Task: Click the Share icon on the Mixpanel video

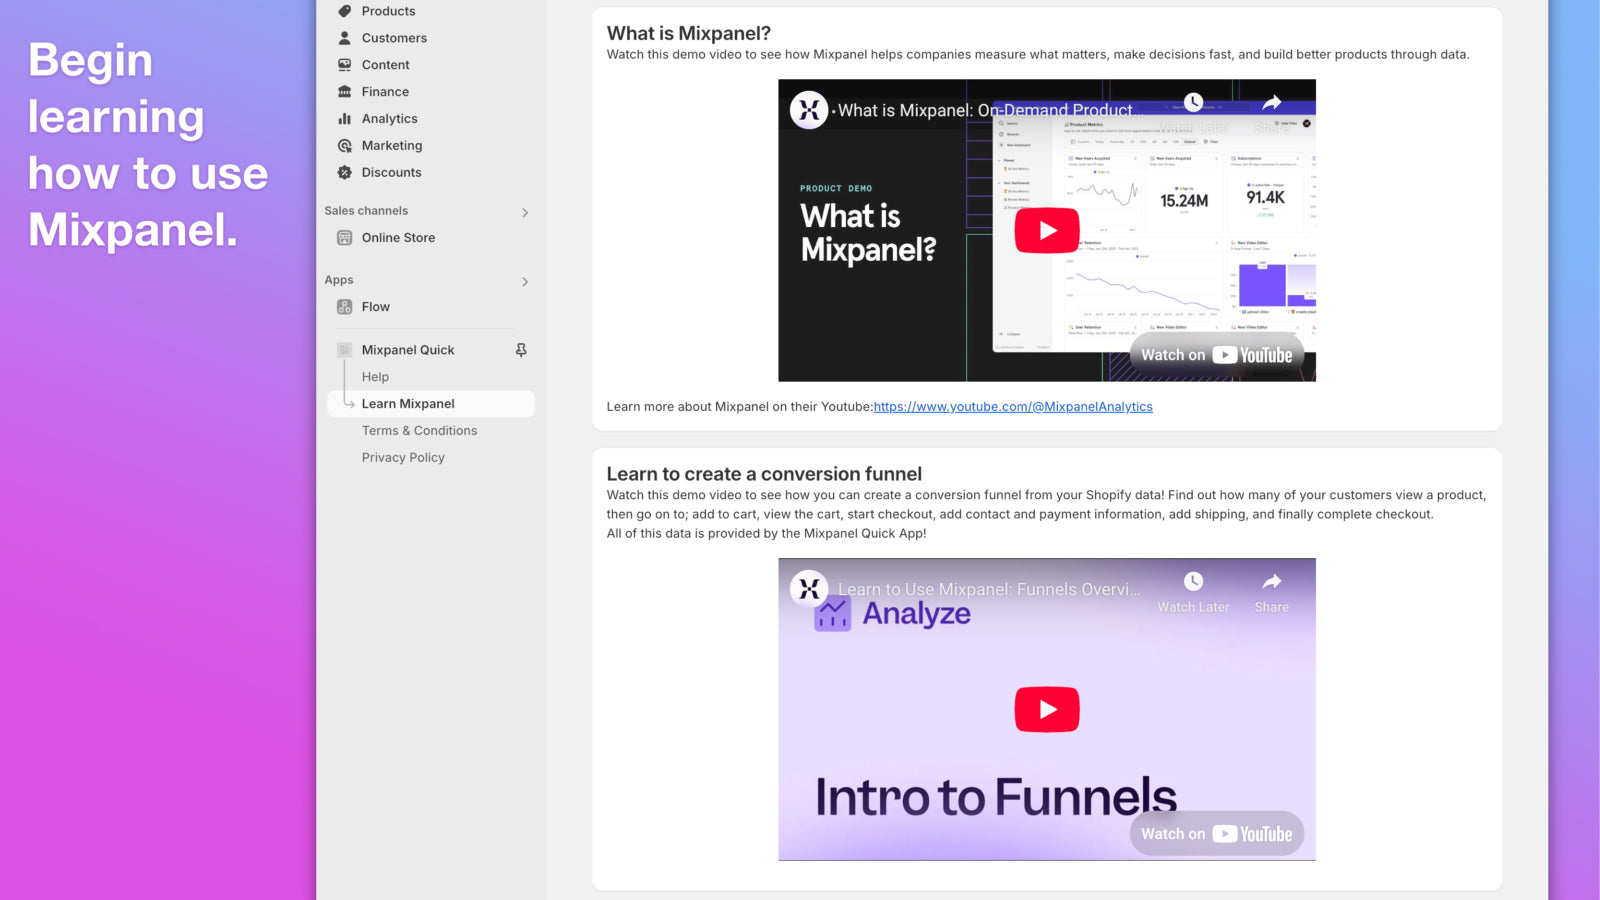Action: pyautogui.click(x=1271, y=101)
